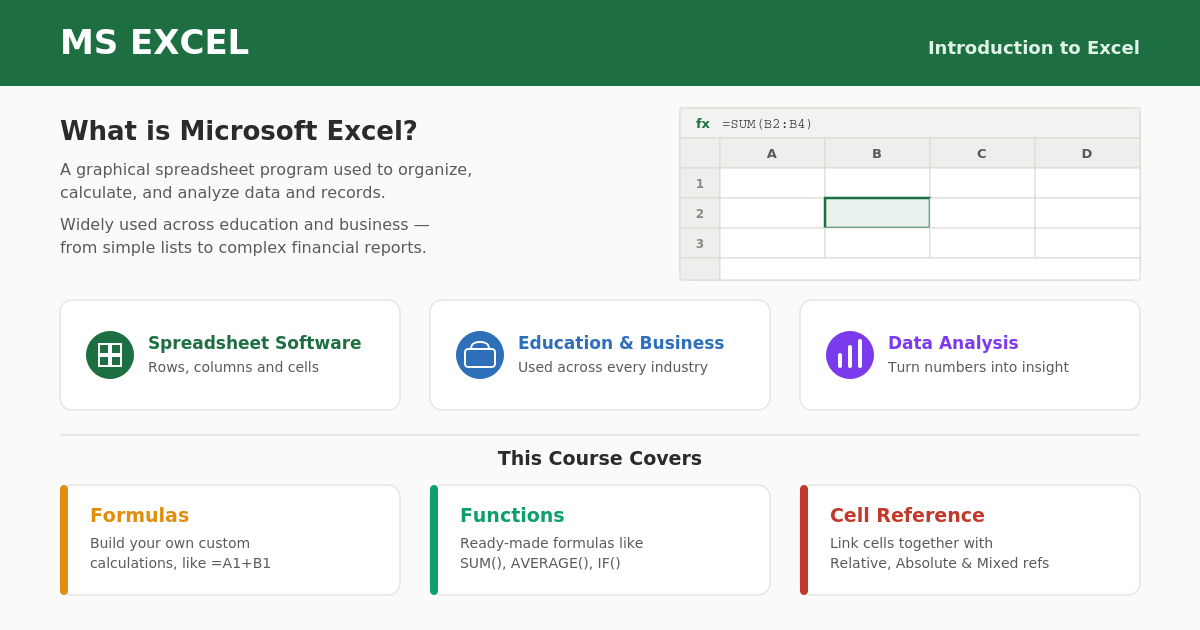Click the =SUM(B2:B4) formula bar text
The width and height of the screenshot is (1200, 630).
(x=767, y=124)
